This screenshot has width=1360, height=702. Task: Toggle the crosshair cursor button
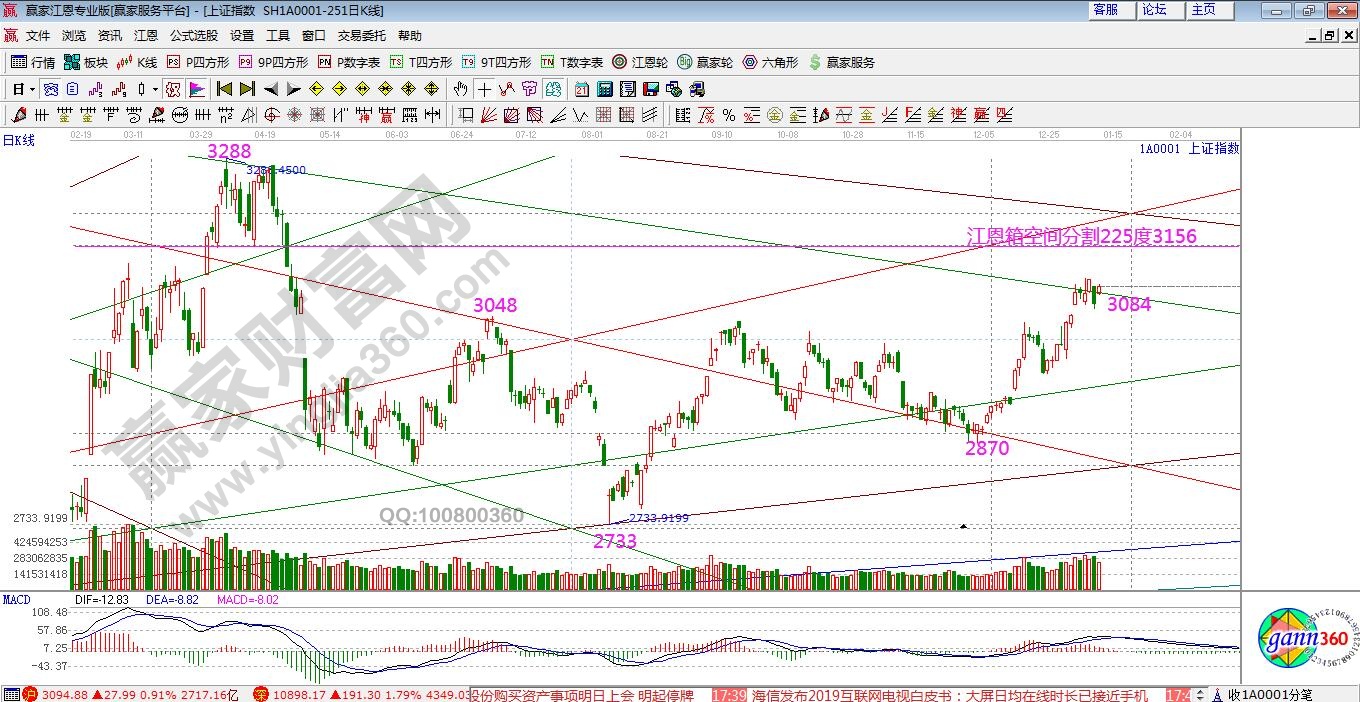coord(484,89)
